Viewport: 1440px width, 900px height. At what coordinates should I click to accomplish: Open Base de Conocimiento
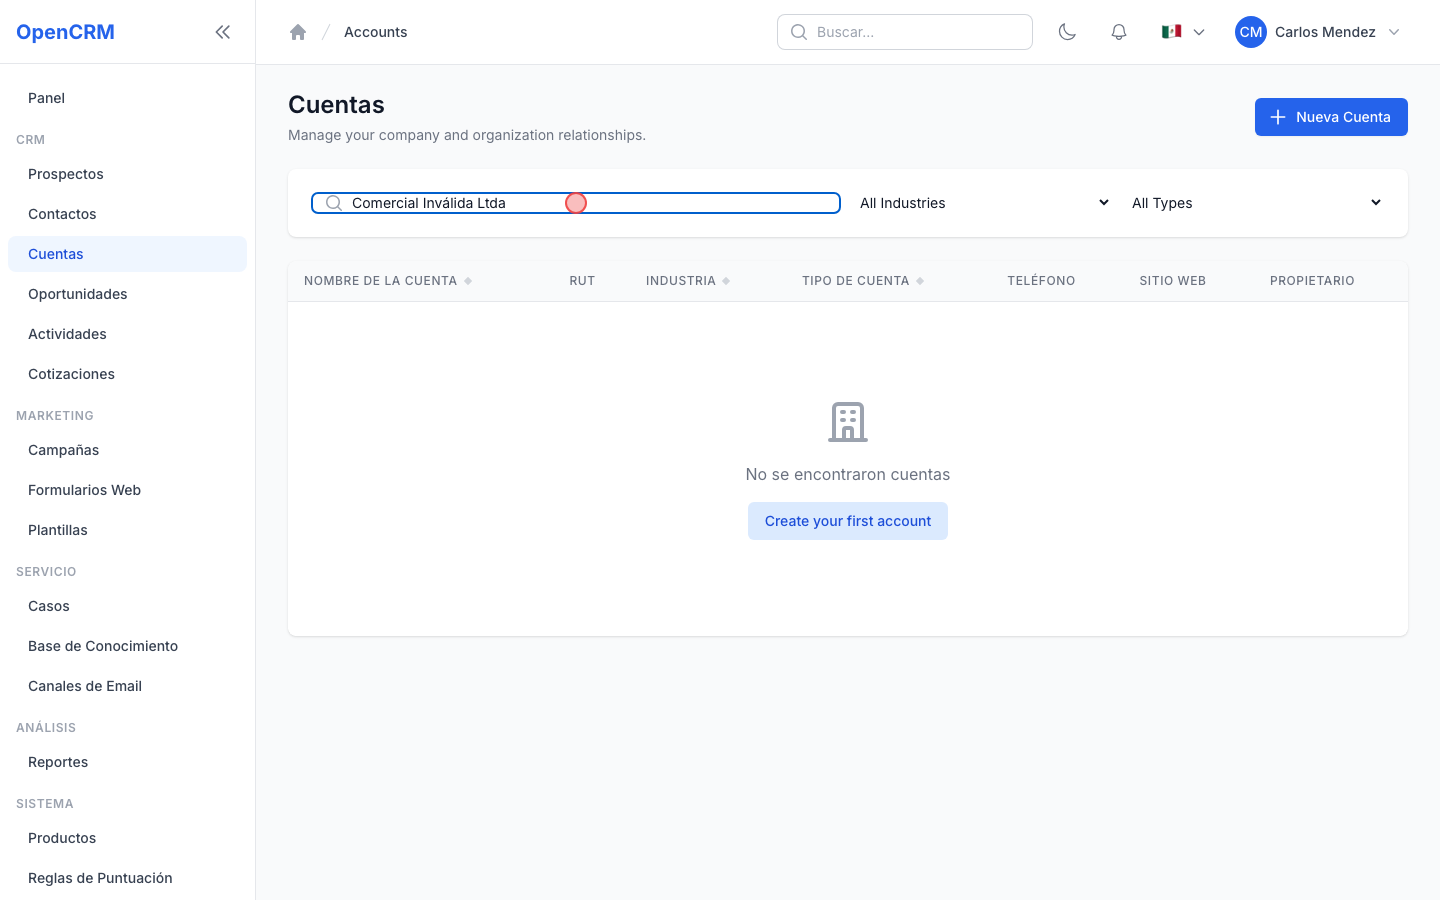pyautogui.click(x=127, y=646)
